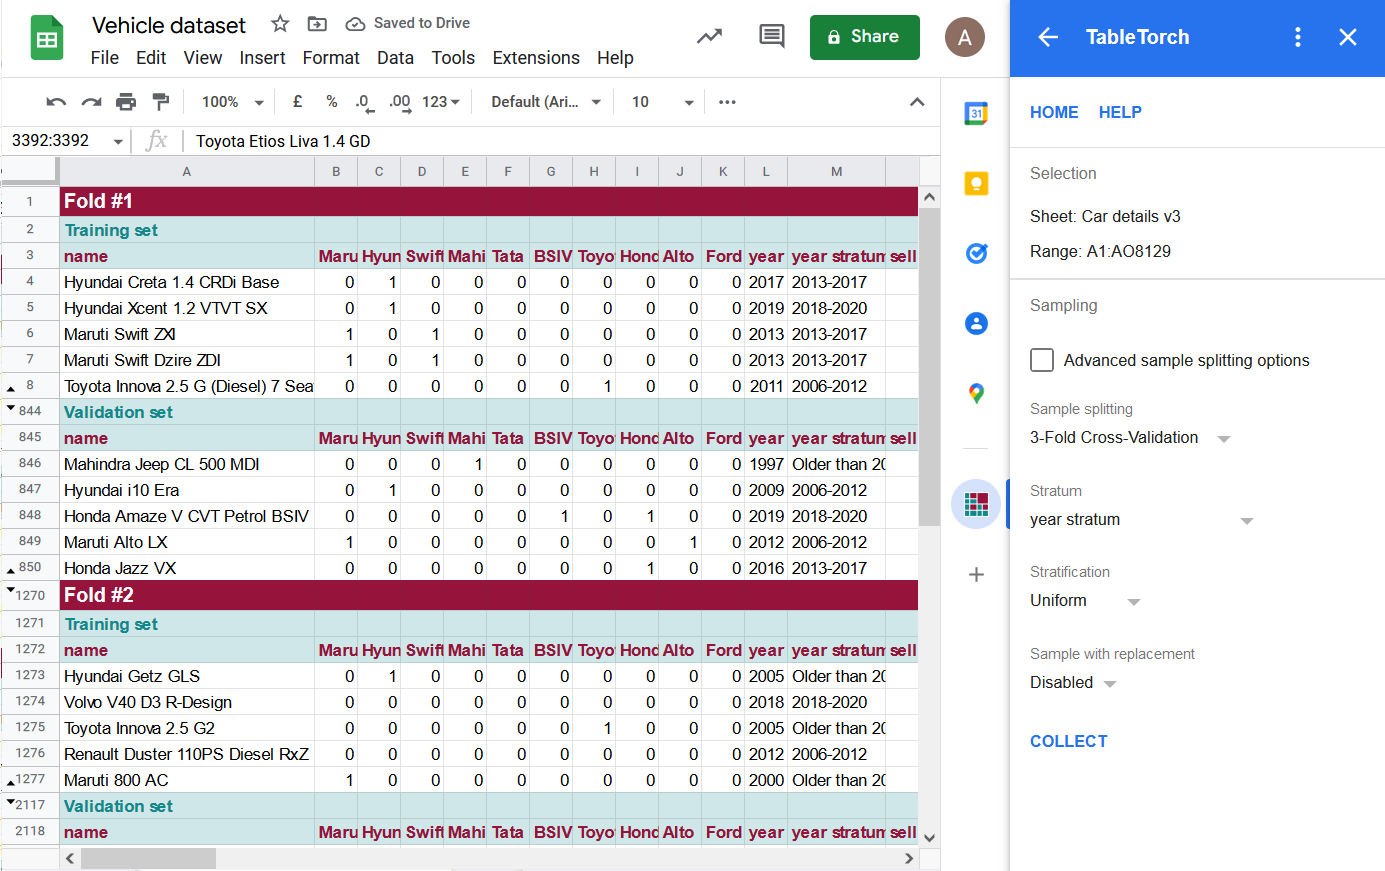Change Sample with replacement Disabled dropdown
The height and width of the screenshot is (871, 1385).
1073,683
